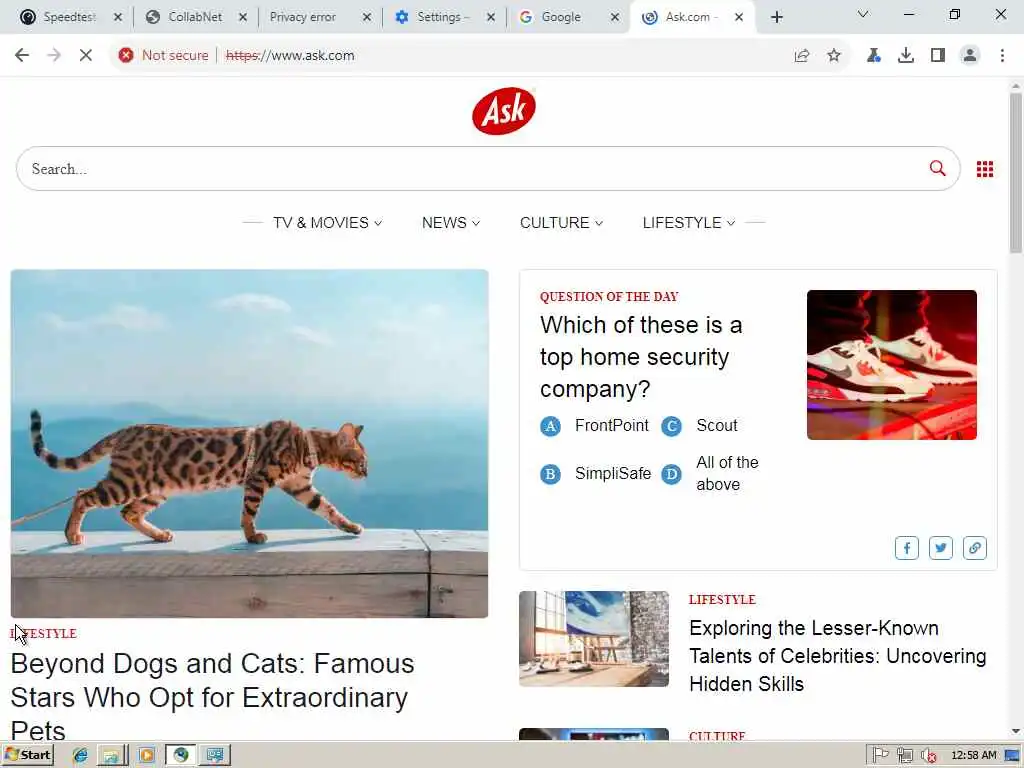The width and height of the screenshot is (1024, 768).
Task: Open the sneakers question image
Action: click(x=891, y=365)
